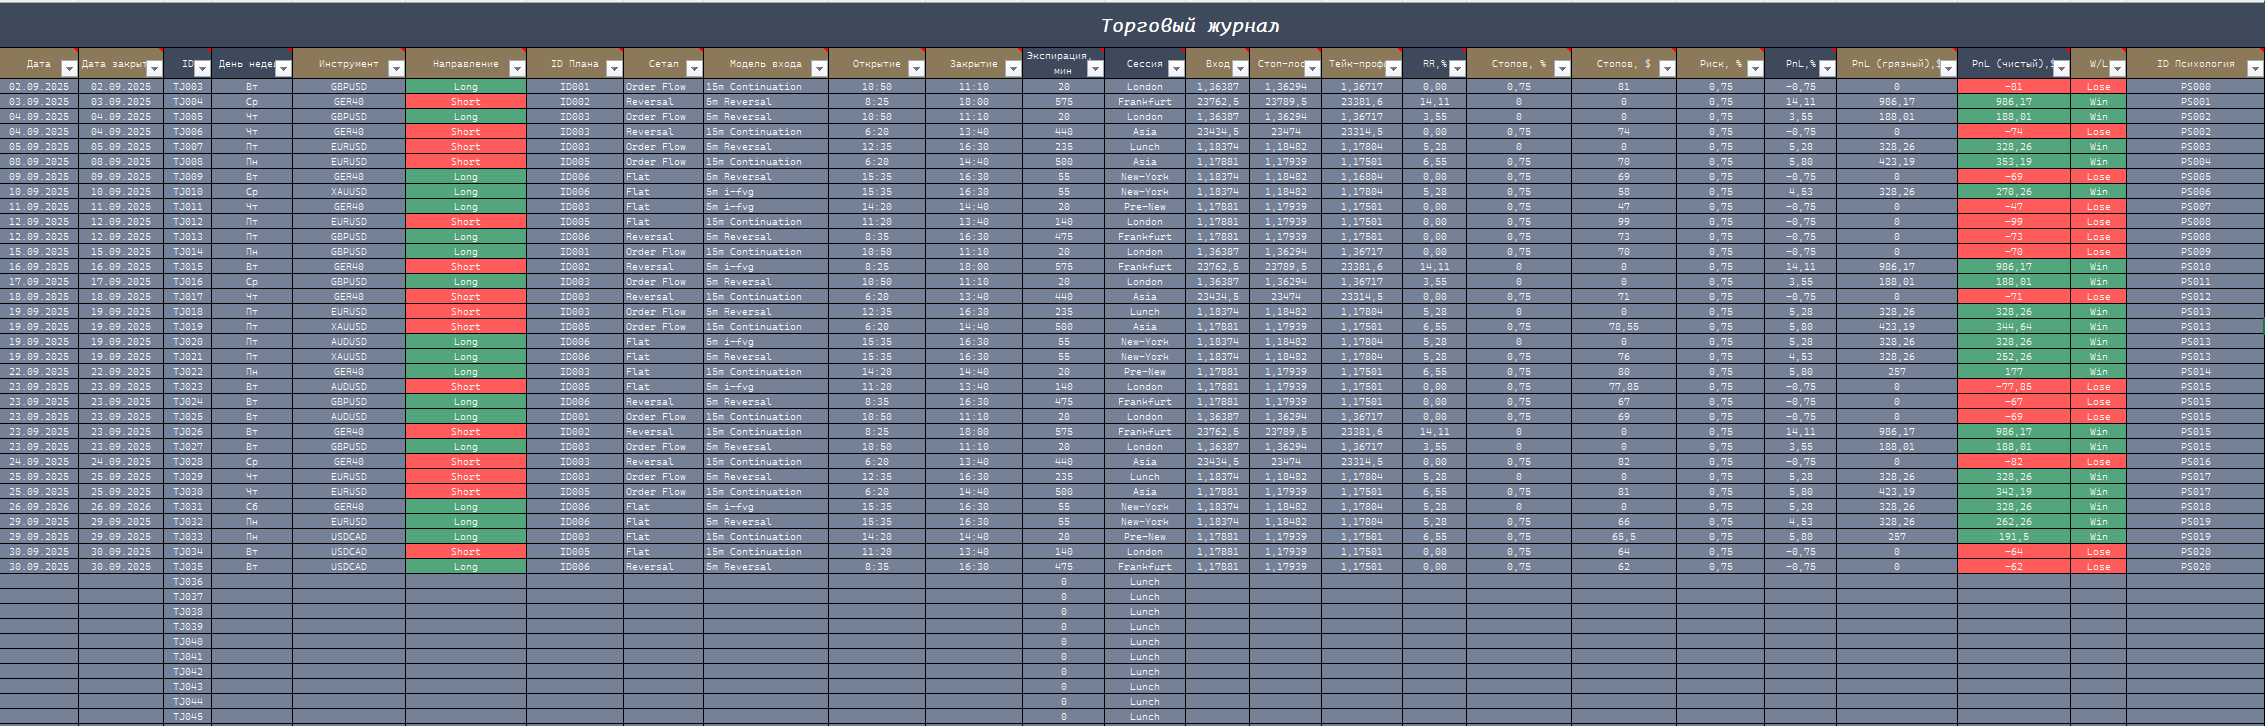2265x726 pixels.
Task: Expand the Экспирация, мин filter dropdown
Action: (1094, 68)
